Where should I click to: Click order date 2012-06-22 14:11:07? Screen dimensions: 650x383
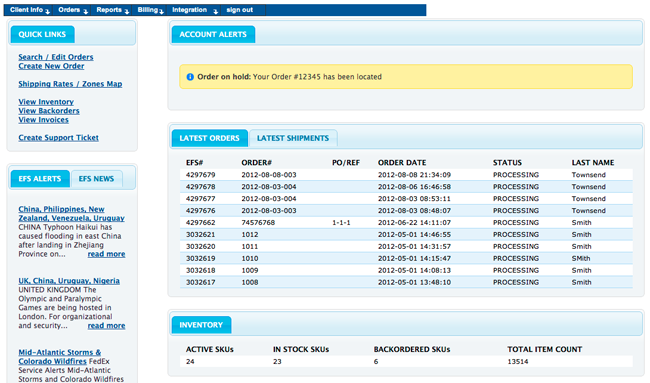point(414,223)
